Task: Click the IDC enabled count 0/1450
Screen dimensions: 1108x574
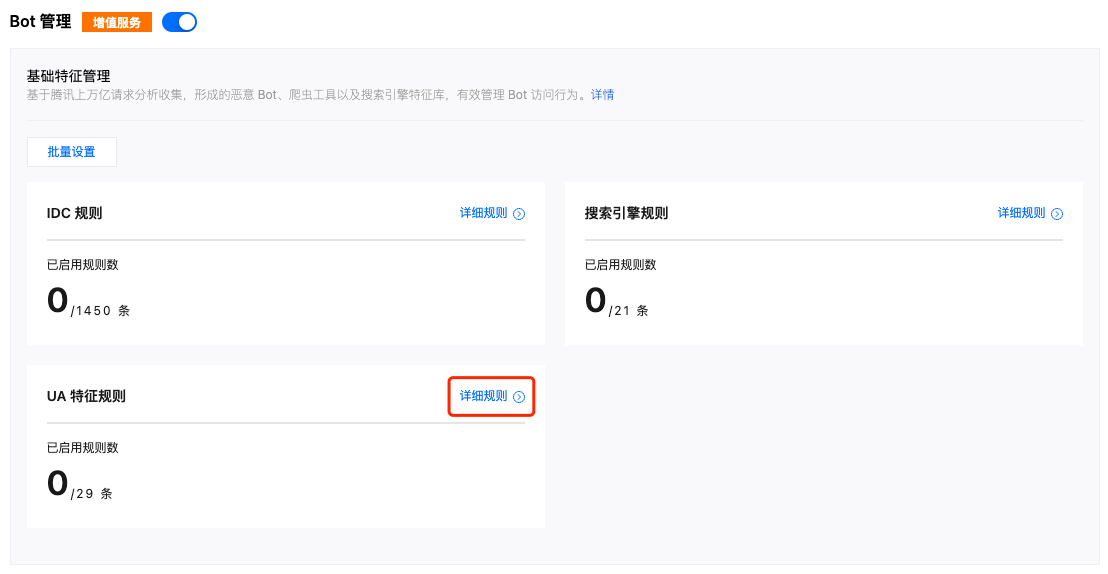Action: (88, 302)
